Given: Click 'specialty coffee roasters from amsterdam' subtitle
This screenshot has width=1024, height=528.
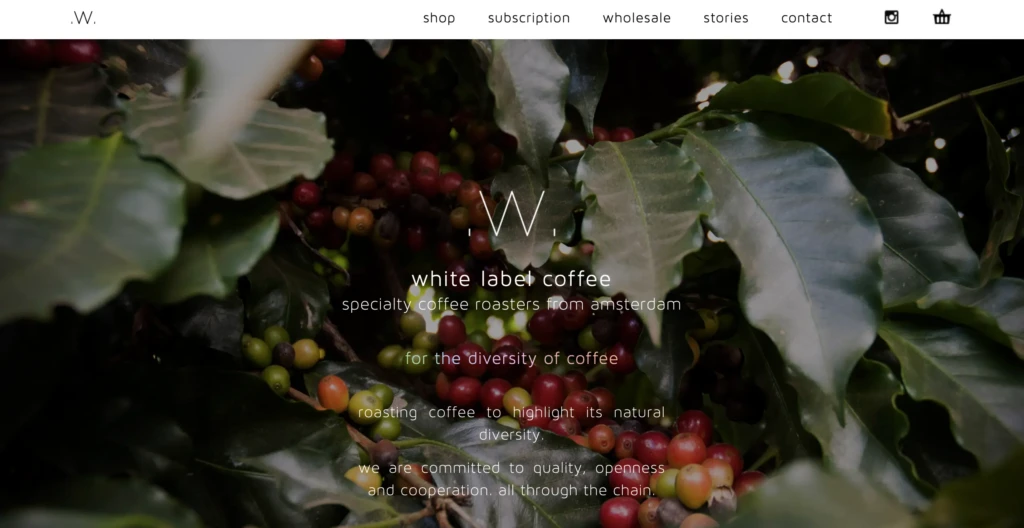Looking at the screenshot, I should tap(511, 305).
